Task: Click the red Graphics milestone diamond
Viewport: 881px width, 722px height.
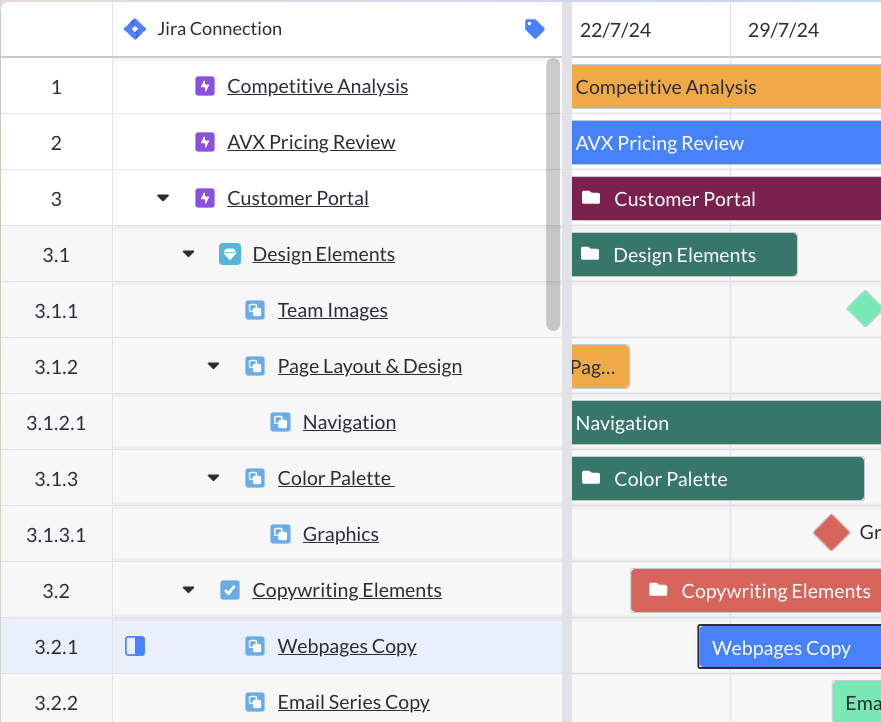Action: click(x=832, y=533)
